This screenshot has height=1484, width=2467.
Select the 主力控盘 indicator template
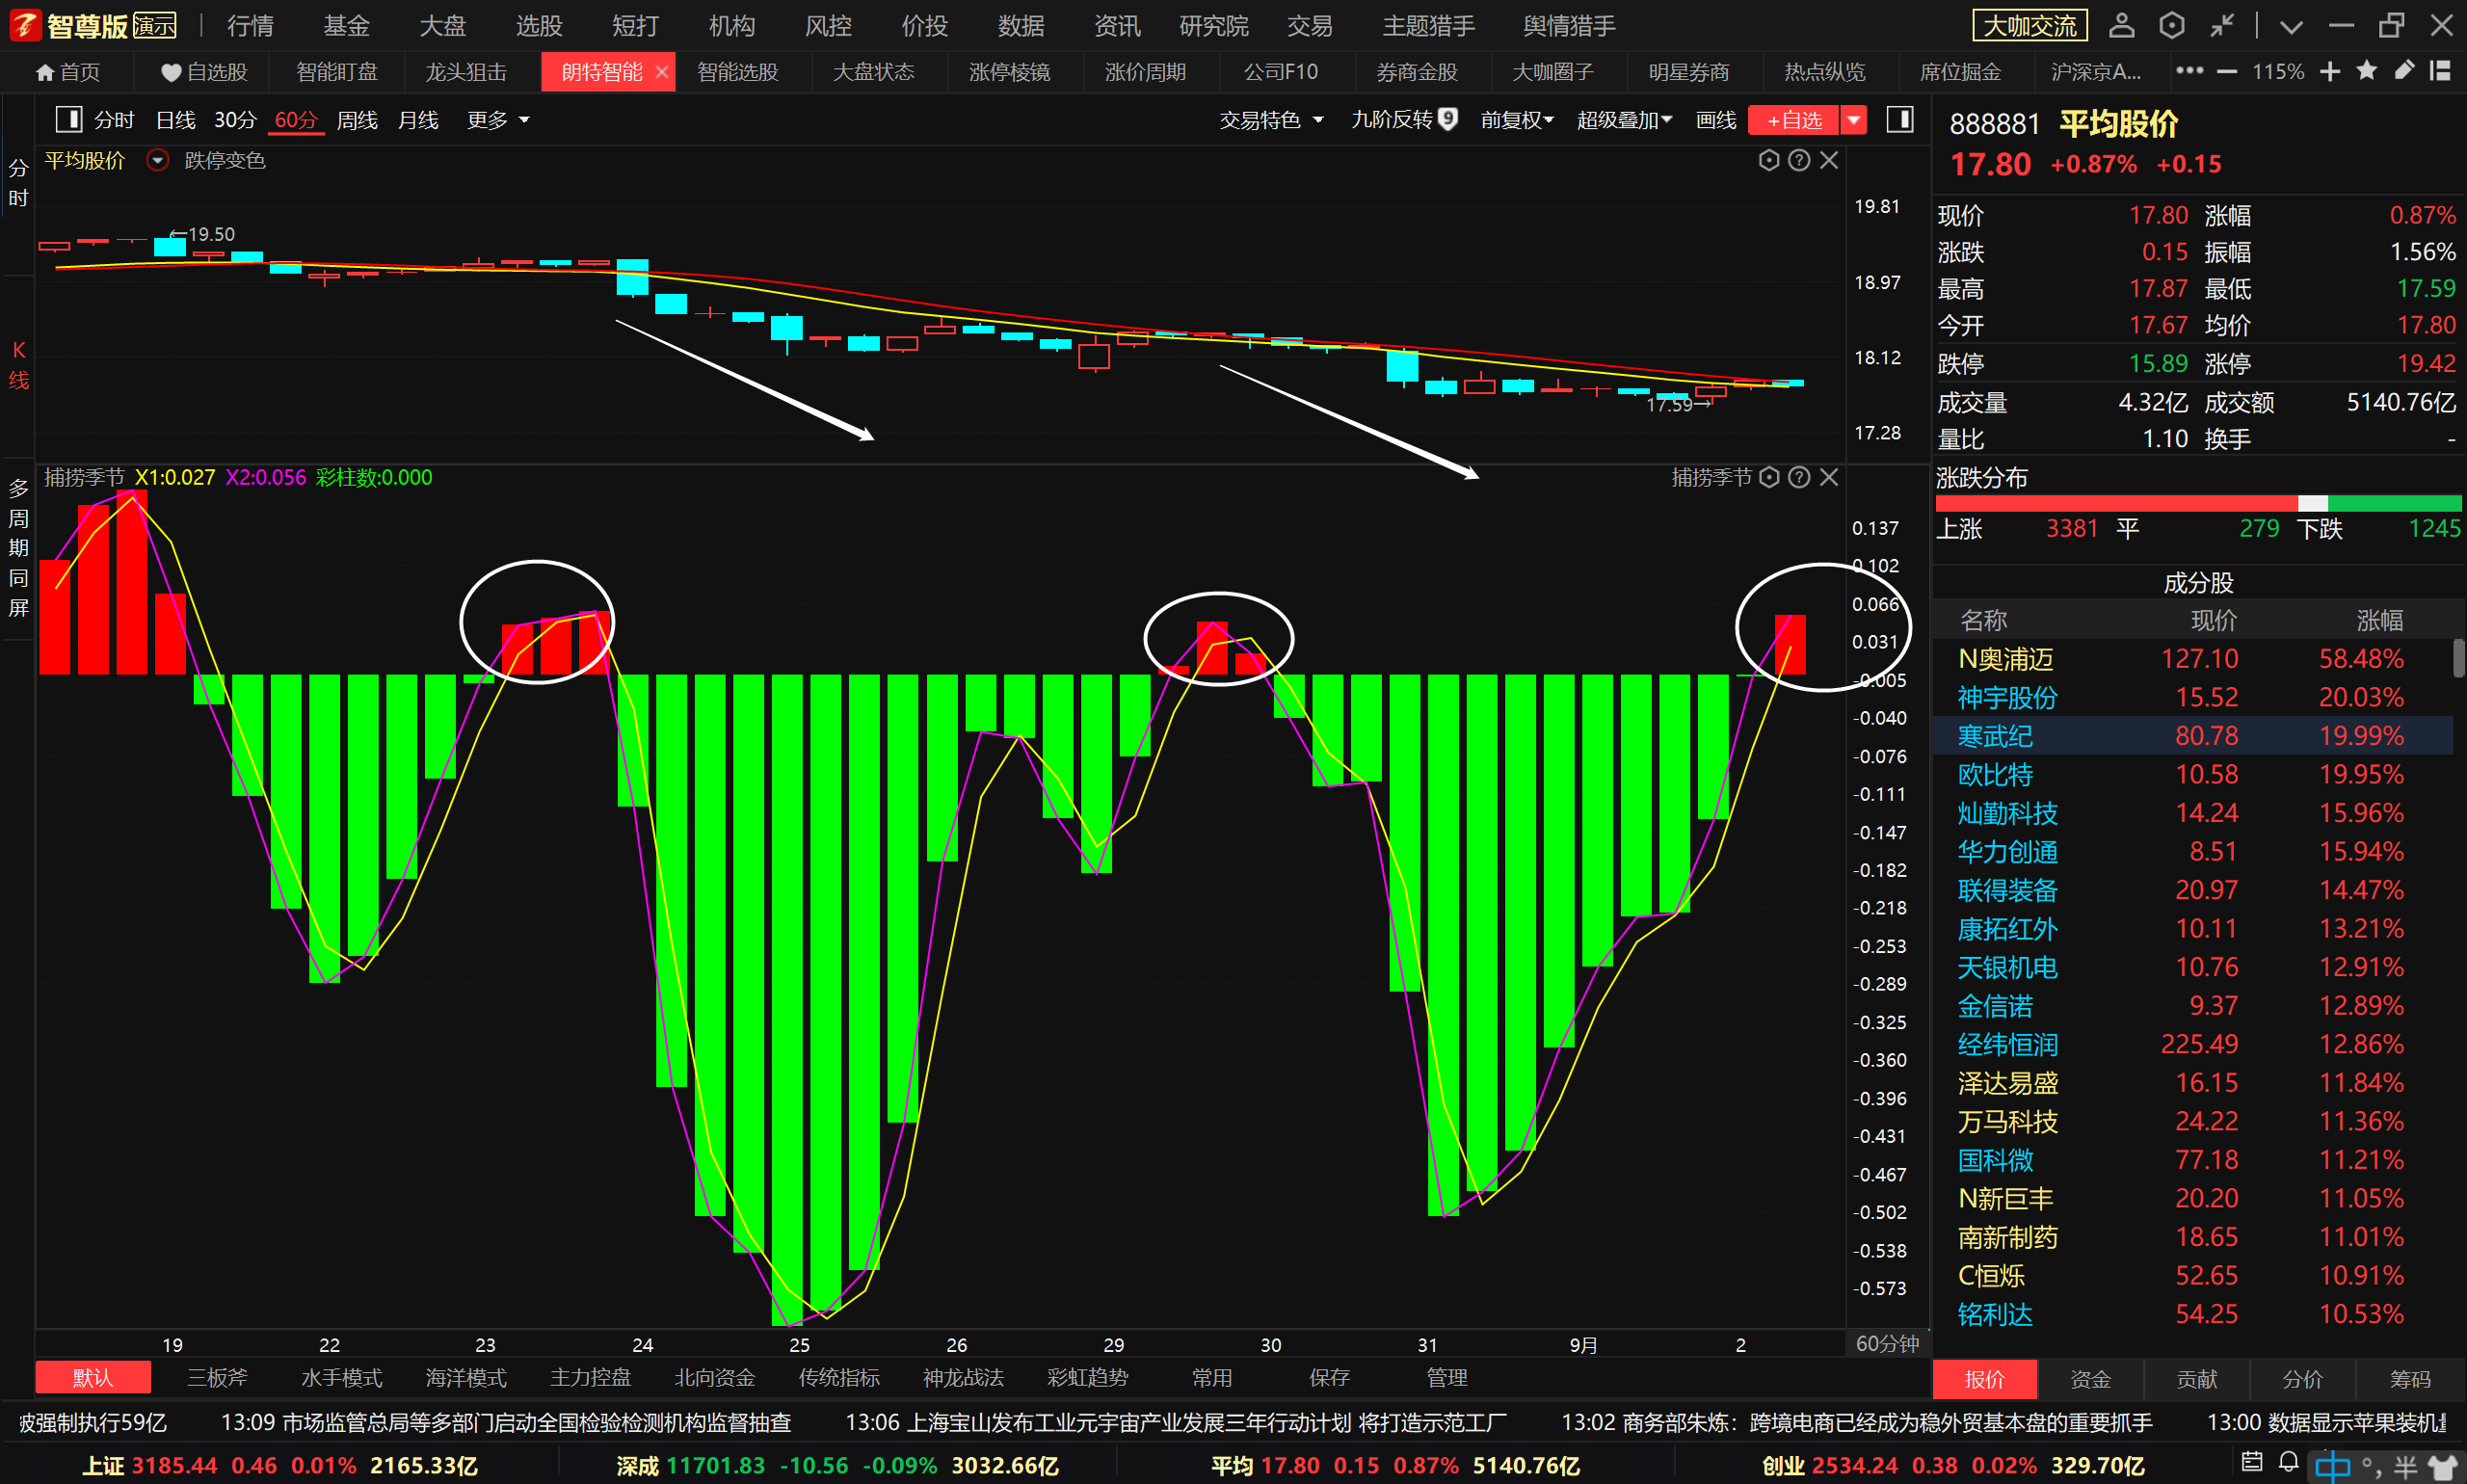(x=590, y=1378)
